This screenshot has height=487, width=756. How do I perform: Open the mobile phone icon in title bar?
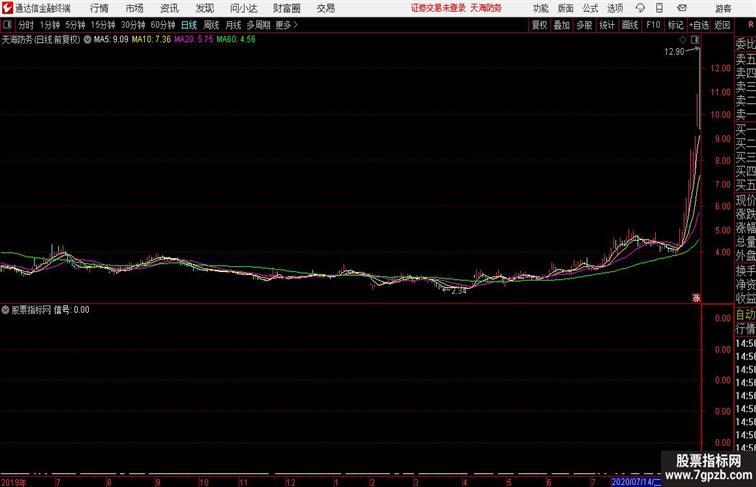[x=659, y=8]
